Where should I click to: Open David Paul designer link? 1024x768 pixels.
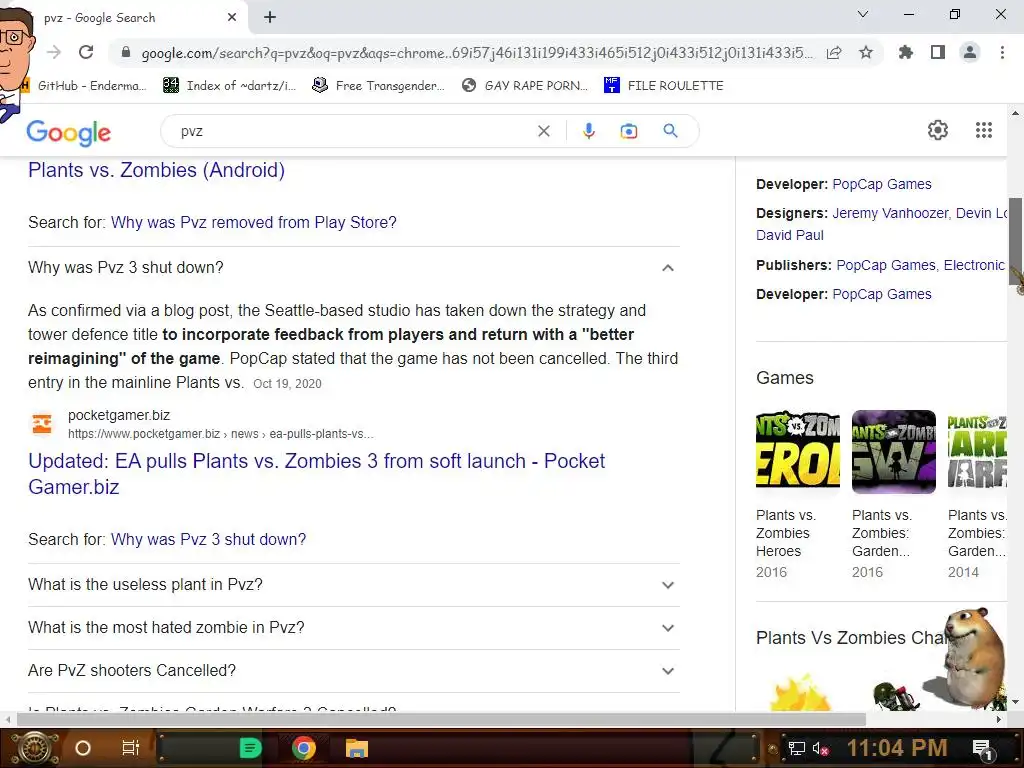(790, 235)
